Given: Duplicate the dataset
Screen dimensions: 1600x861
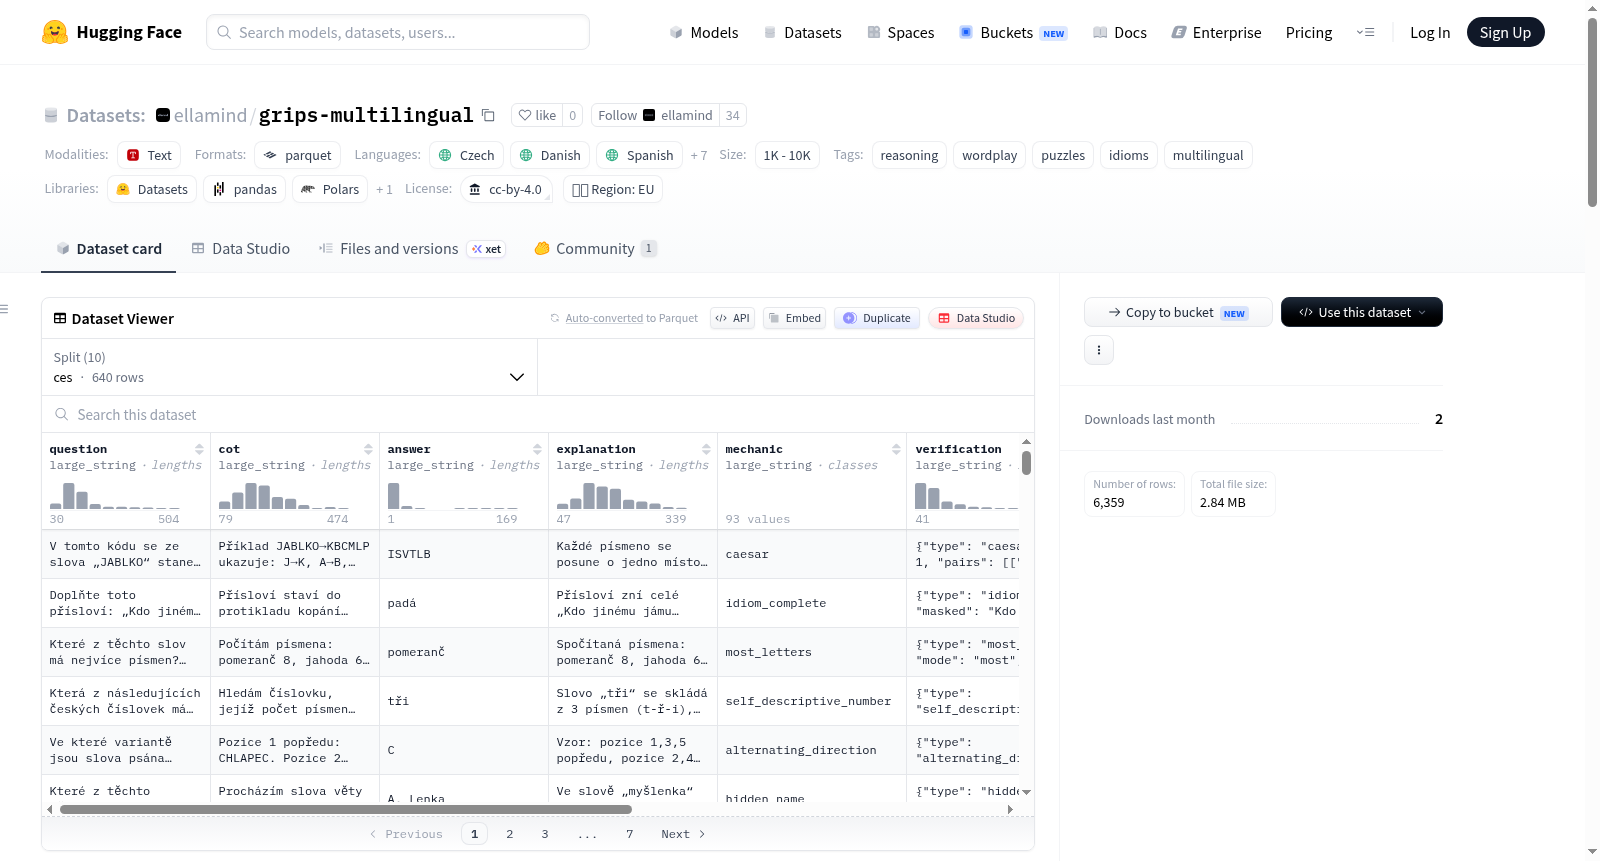Looking at the screenshot, I should coord(877,318).
